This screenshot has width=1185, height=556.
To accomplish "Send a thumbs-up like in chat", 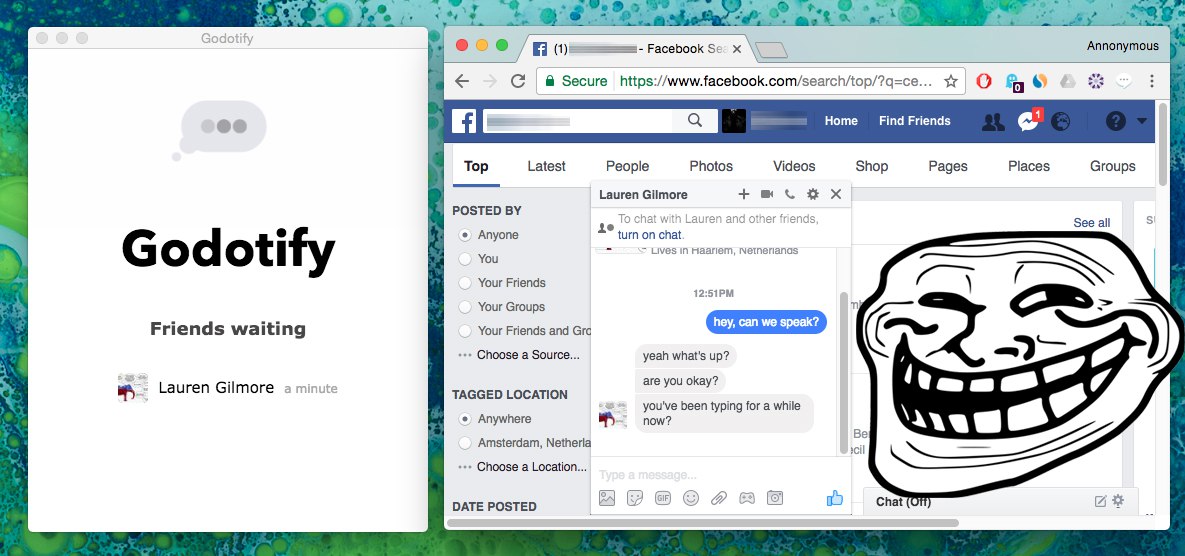I will point(834,498).
